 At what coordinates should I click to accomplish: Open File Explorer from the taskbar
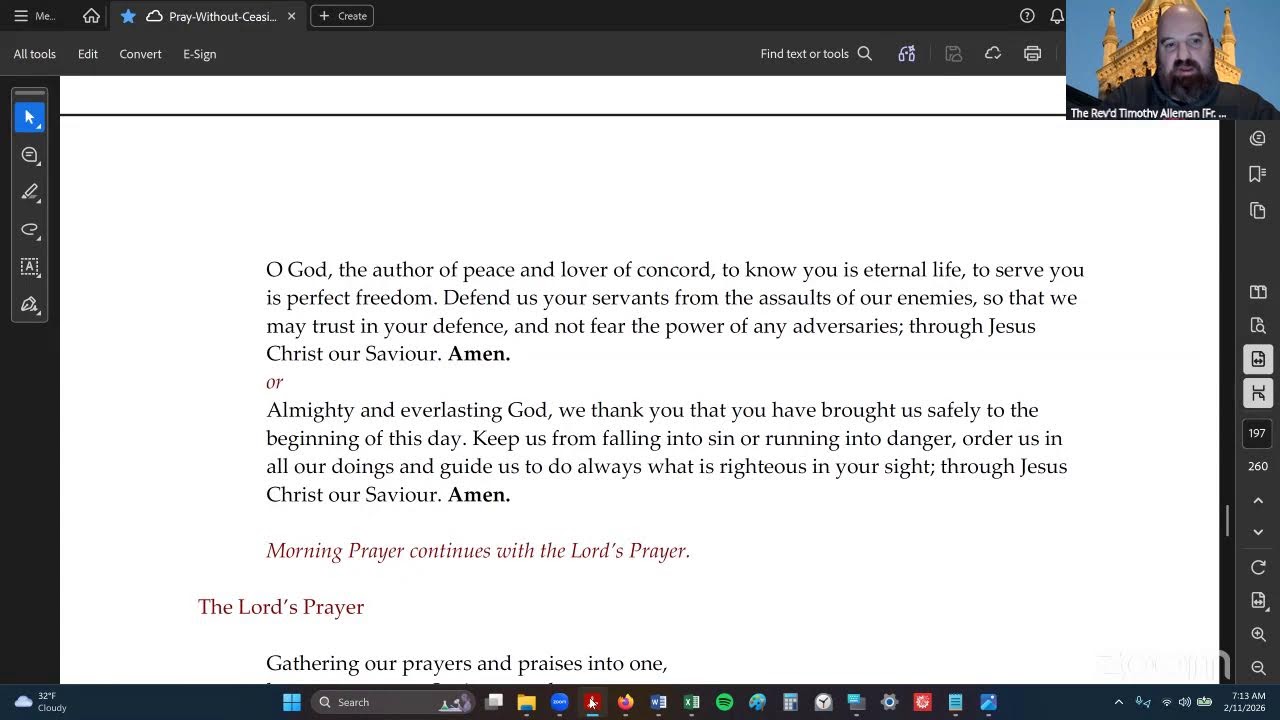point(526,702)
